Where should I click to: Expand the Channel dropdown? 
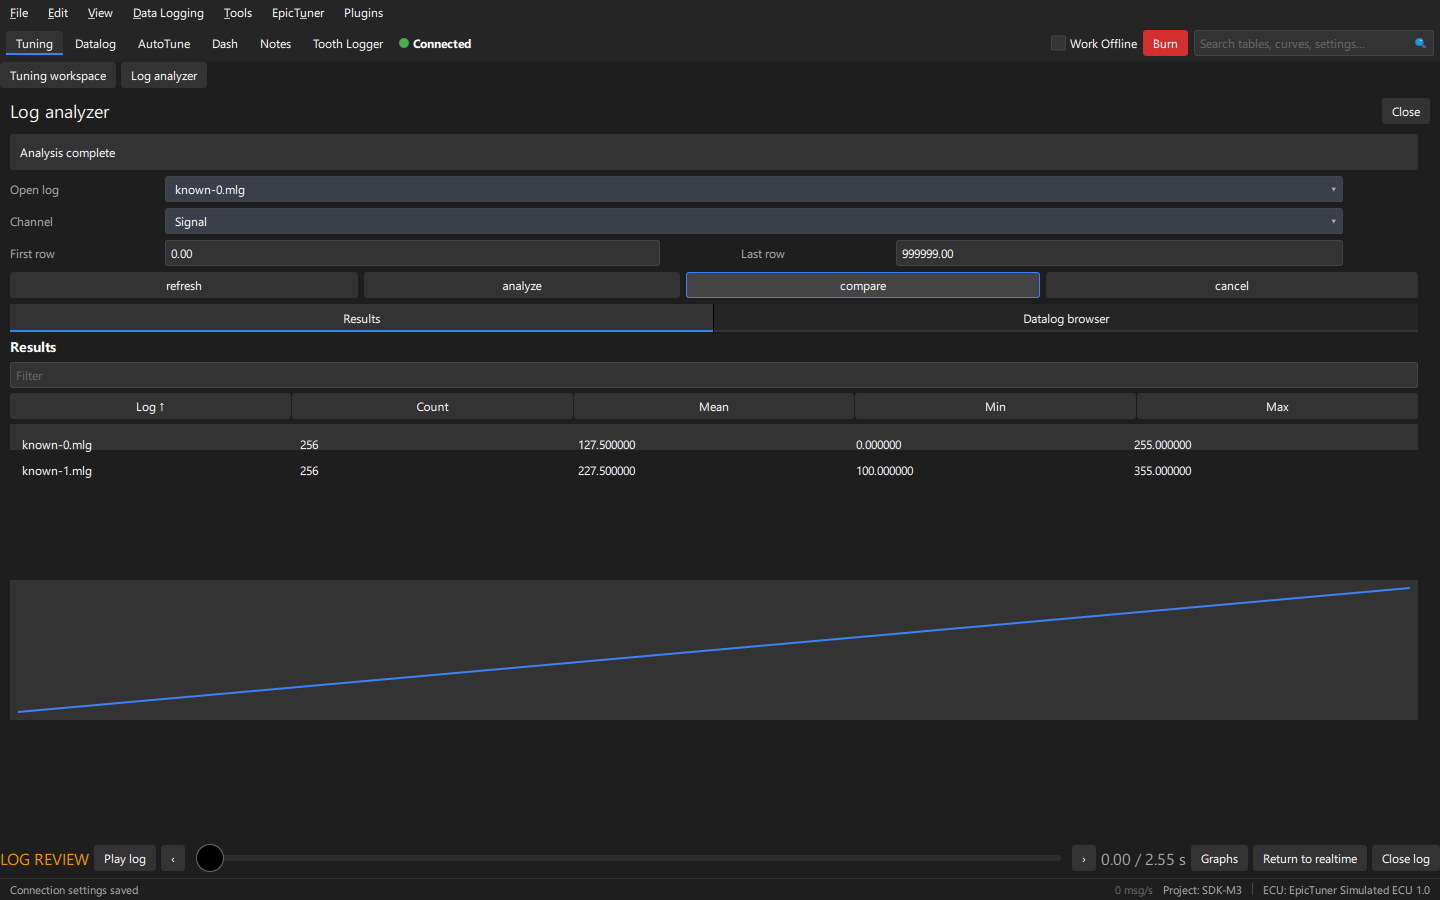753,222
